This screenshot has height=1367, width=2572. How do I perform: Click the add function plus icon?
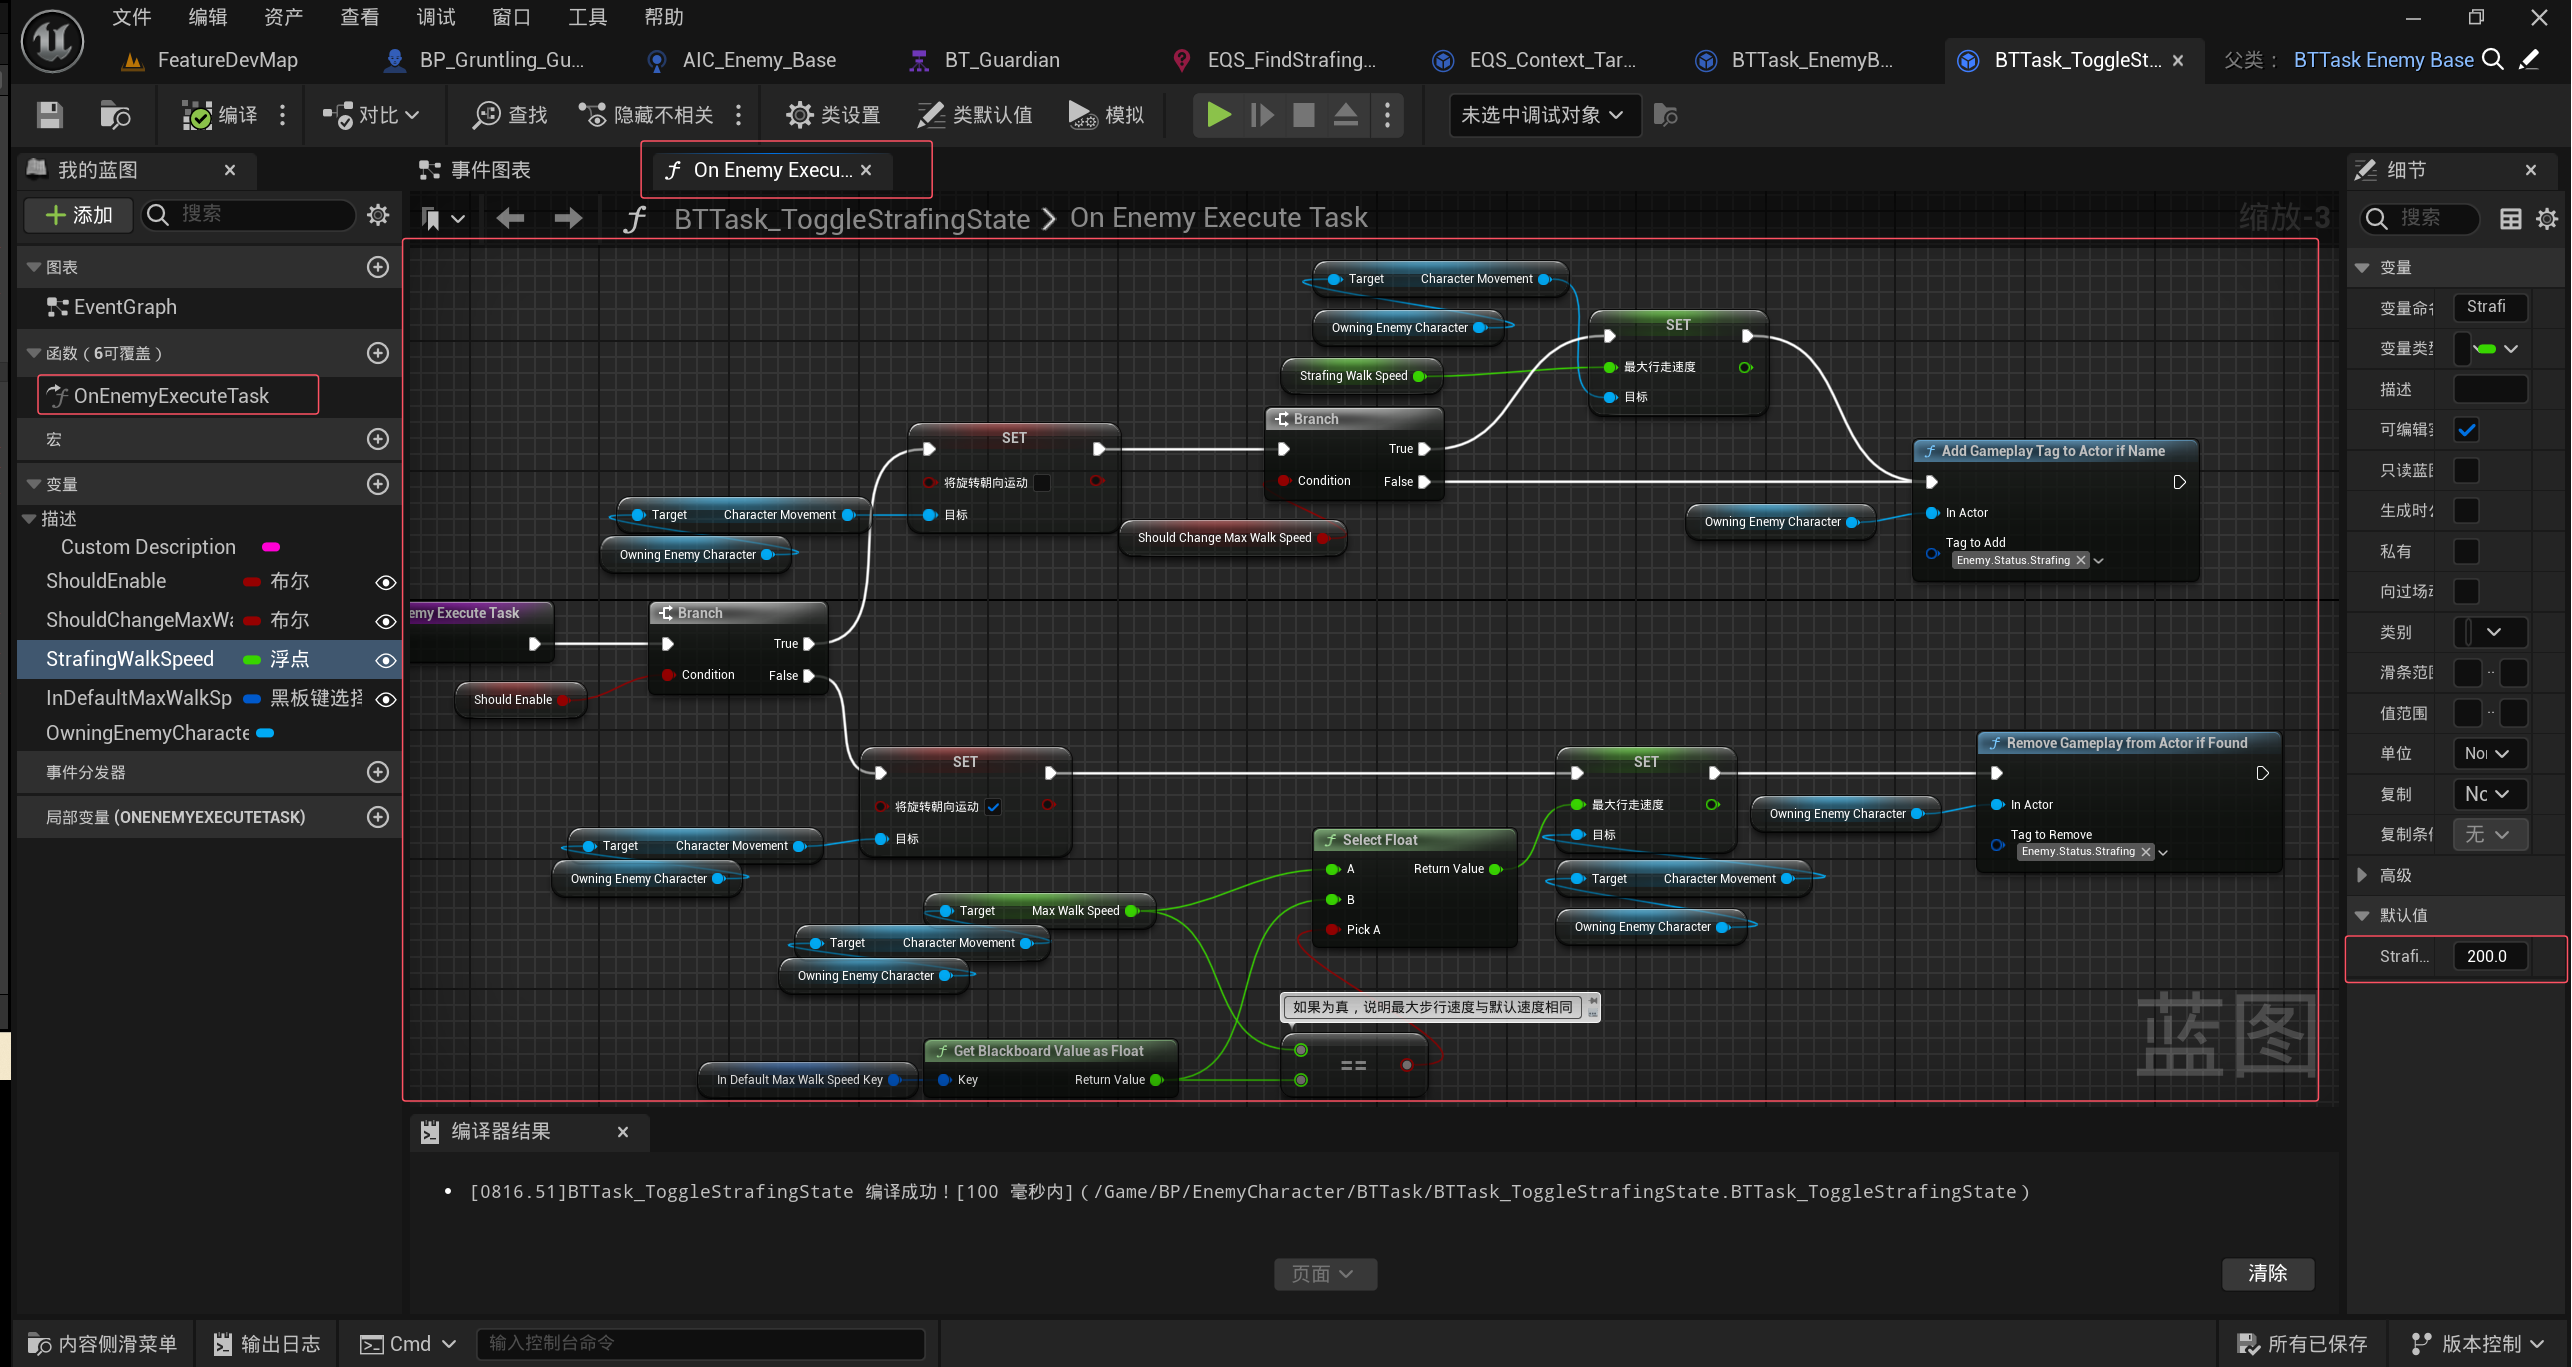click(x=378, y=353)
